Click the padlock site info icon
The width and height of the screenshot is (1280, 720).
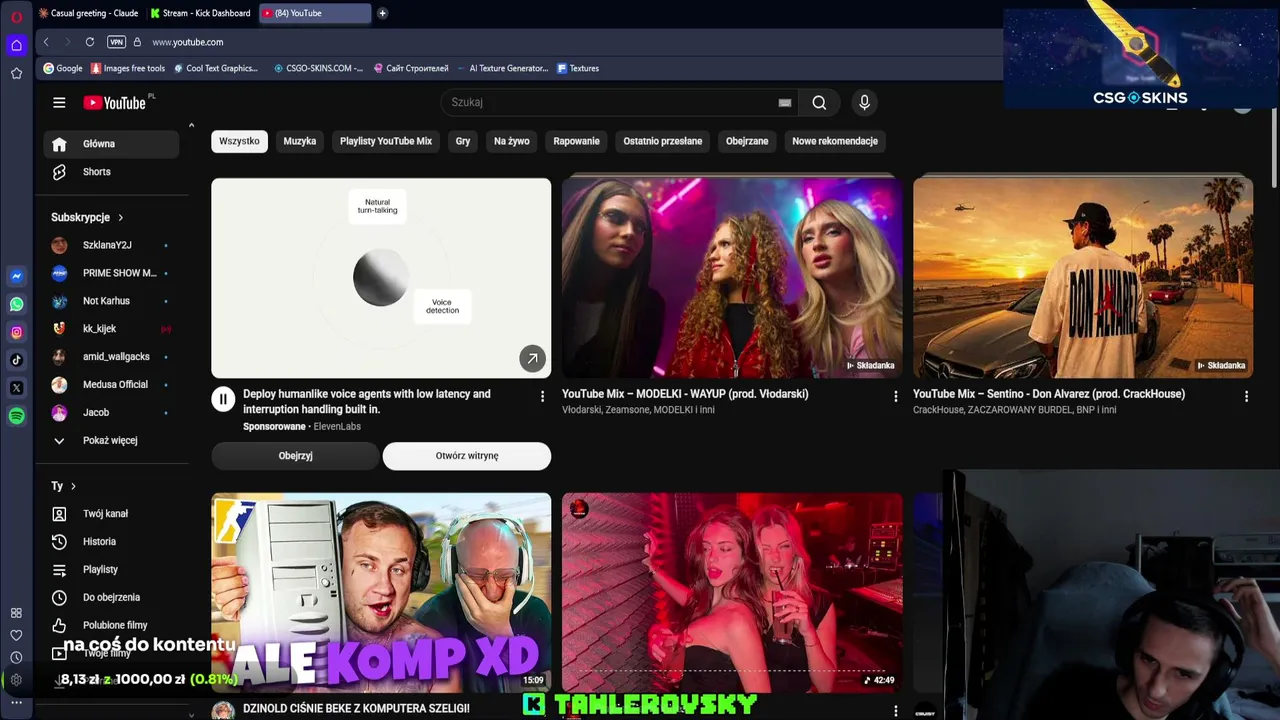(x=137, y=42)
